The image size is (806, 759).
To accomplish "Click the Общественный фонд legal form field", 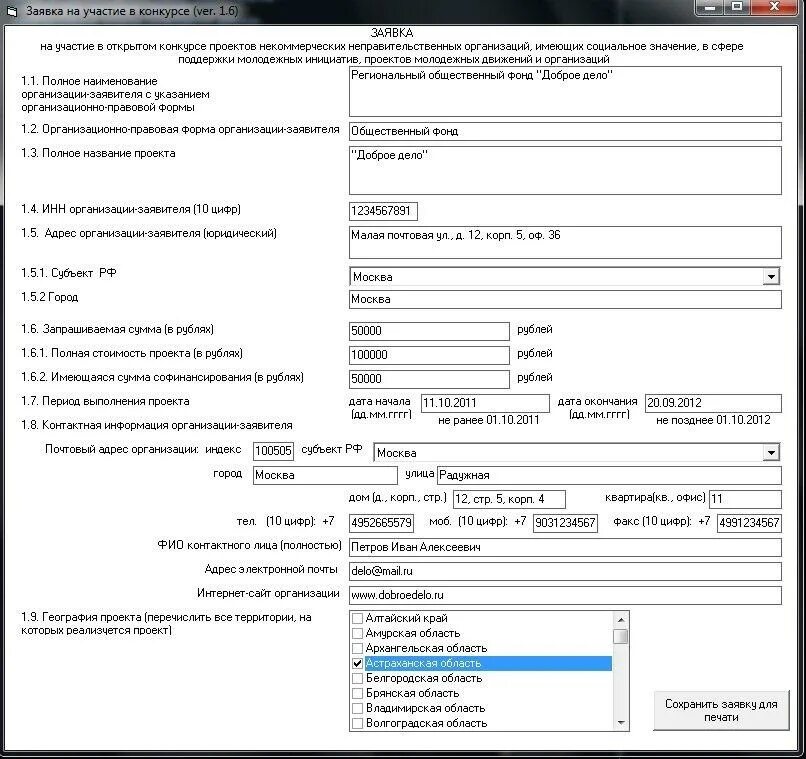I will (x=565, y=131).
